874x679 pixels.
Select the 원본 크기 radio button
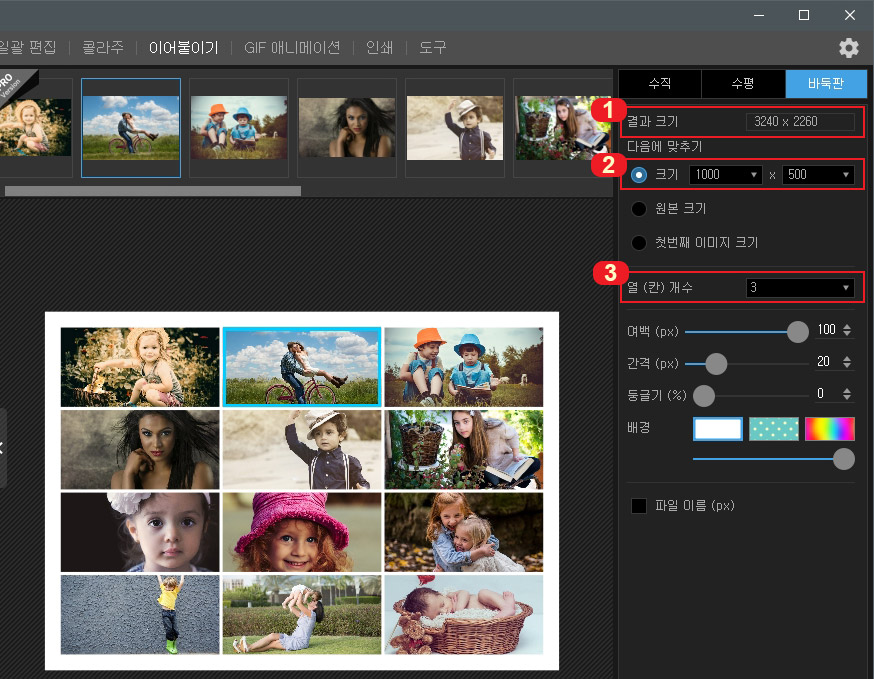point(639,209)
